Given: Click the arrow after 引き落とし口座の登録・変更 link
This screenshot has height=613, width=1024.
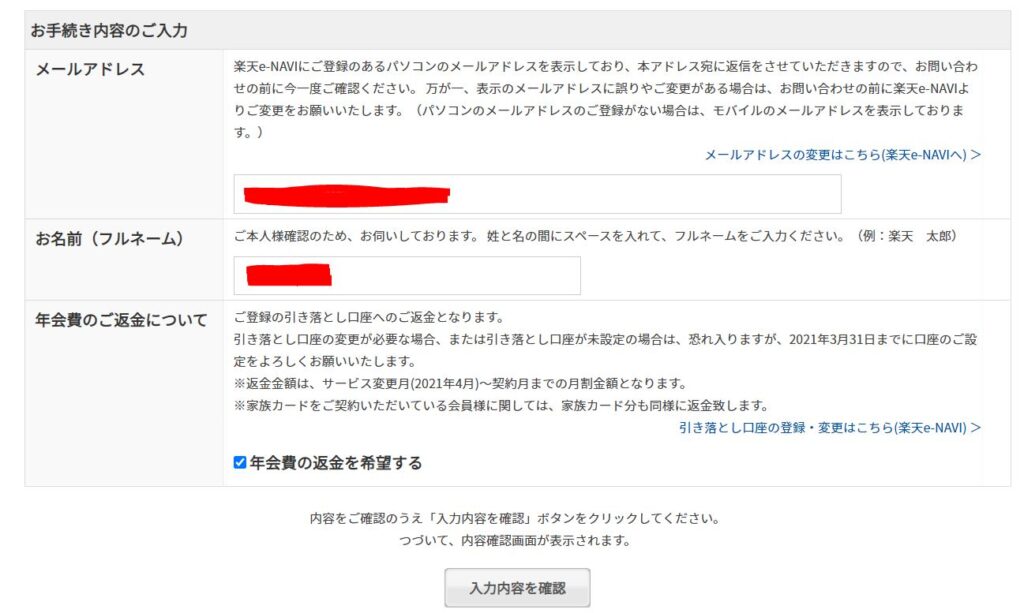Looking at the screenshot, I should pos(976,428).
